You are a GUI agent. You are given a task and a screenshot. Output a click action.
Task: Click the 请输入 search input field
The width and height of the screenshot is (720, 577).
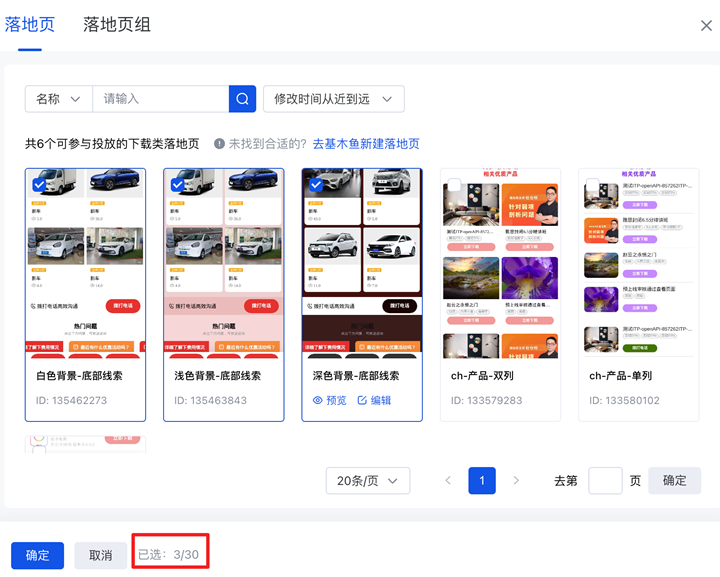coord(160,99)
